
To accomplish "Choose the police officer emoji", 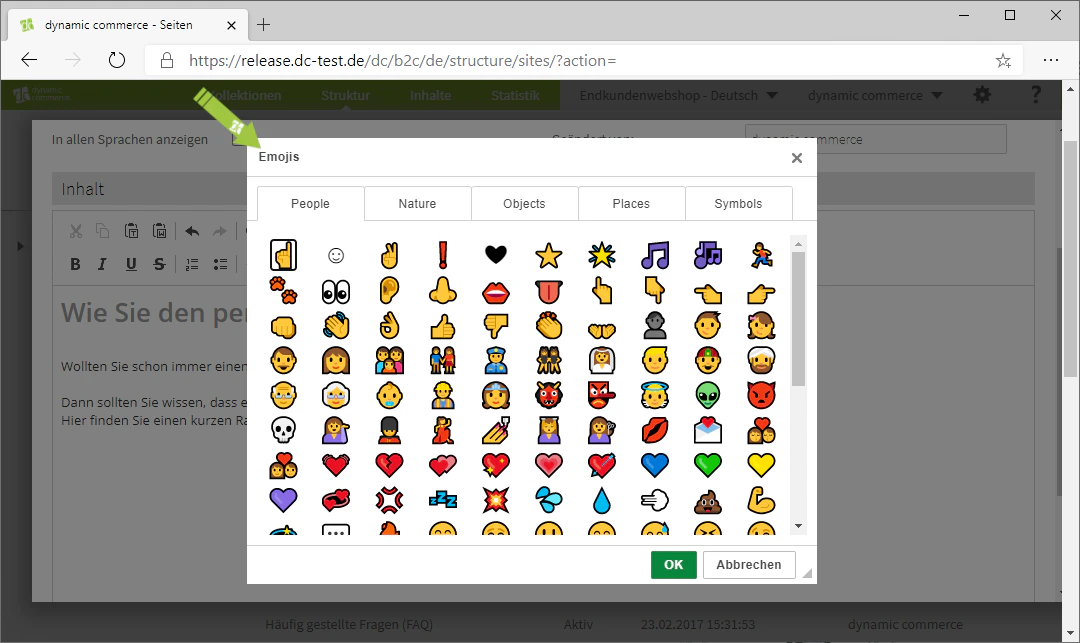I will point(495,361).
